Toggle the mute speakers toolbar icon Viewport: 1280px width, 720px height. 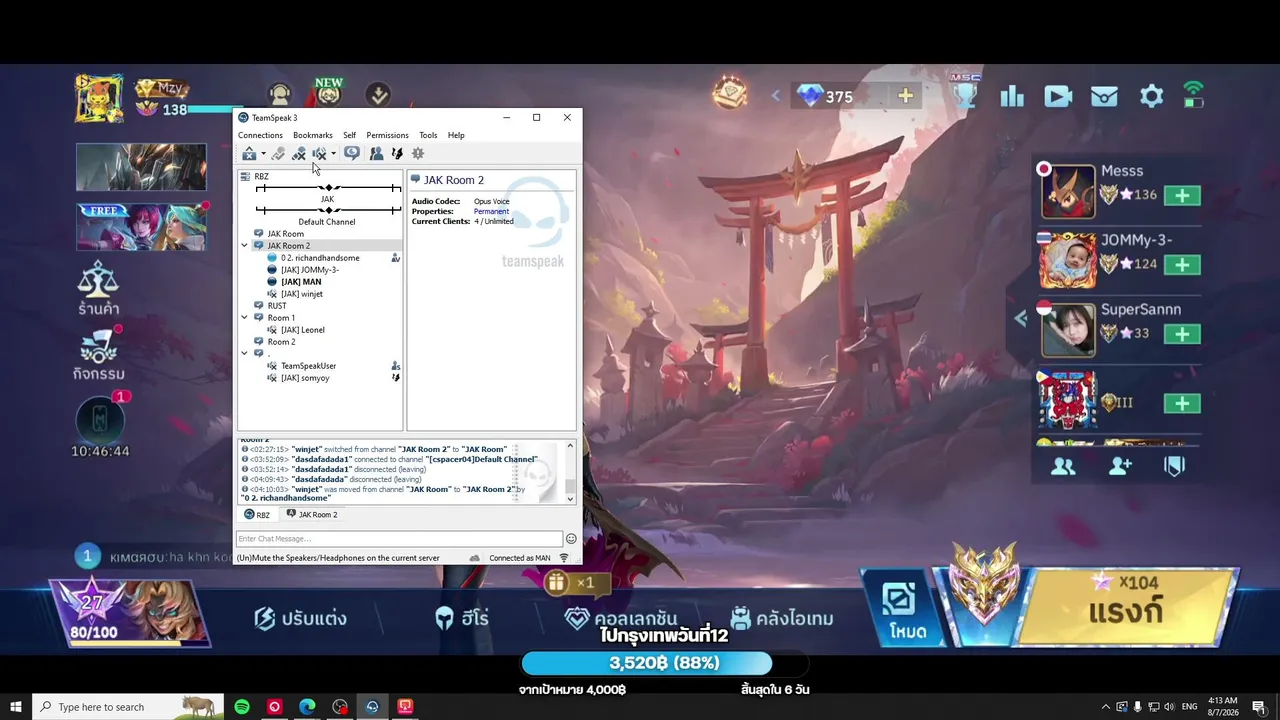pos(319,154)
